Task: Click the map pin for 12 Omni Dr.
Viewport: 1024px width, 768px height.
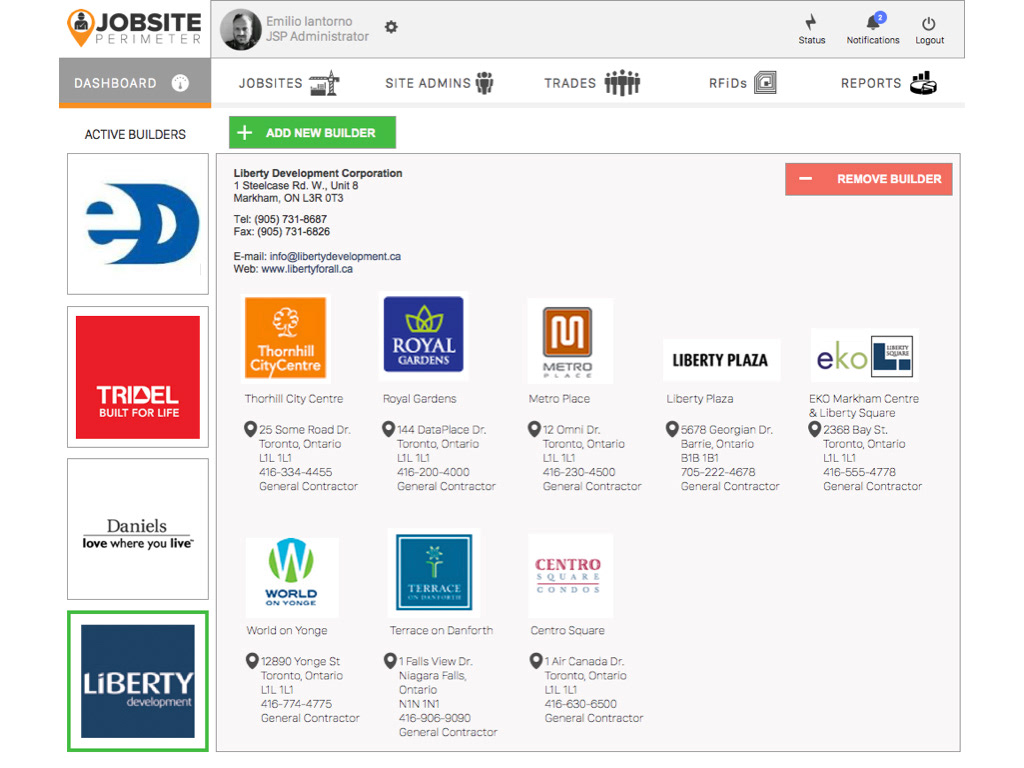Action: [x=534, y=429]
